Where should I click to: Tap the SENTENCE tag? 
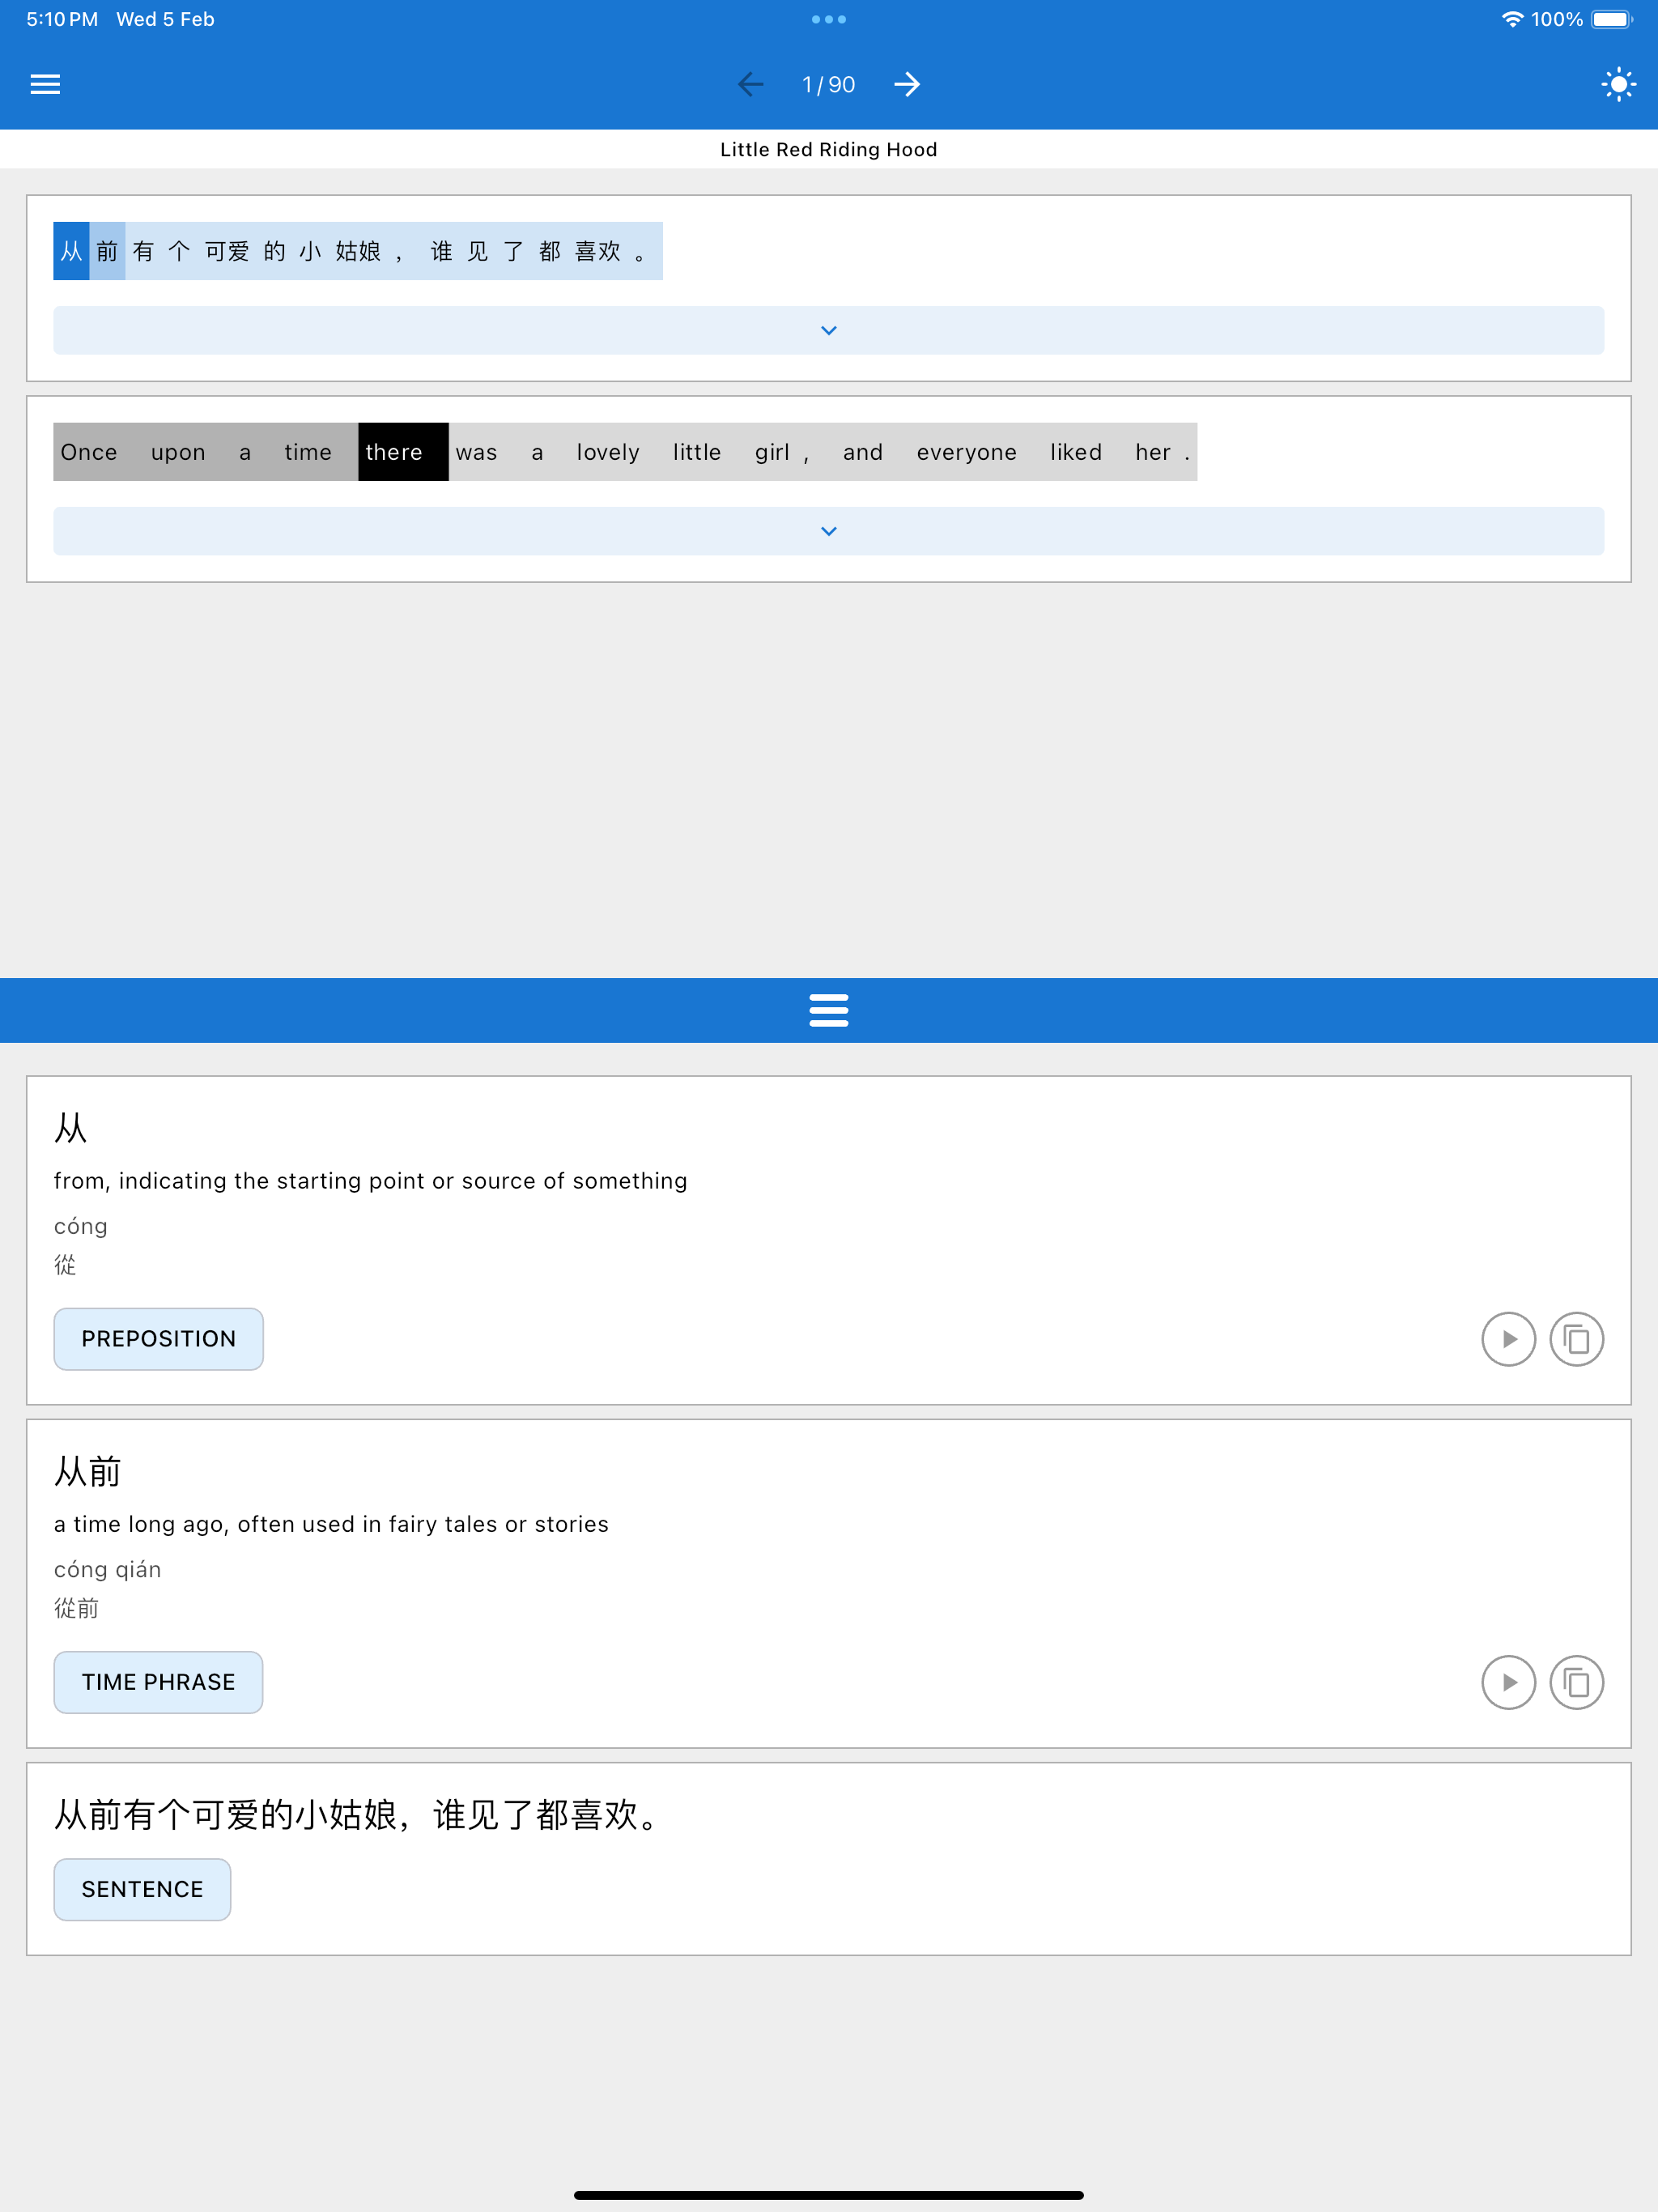142,1889
